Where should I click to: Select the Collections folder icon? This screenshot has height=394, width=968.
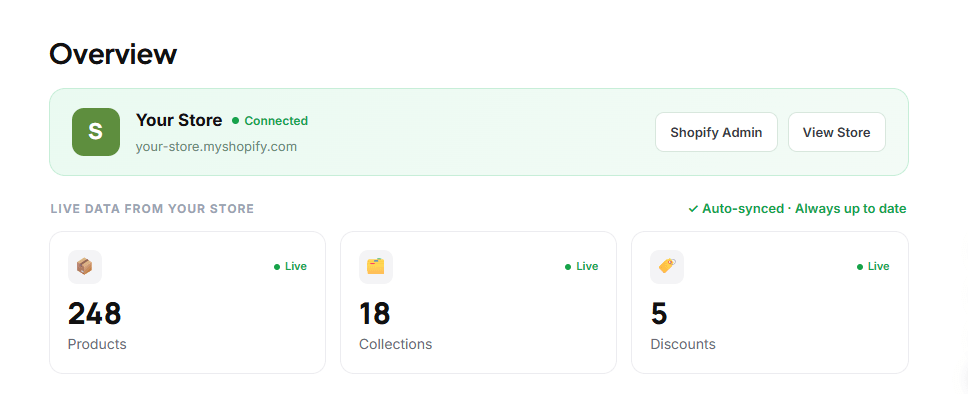pyautogui.click(x=375, y=267)
